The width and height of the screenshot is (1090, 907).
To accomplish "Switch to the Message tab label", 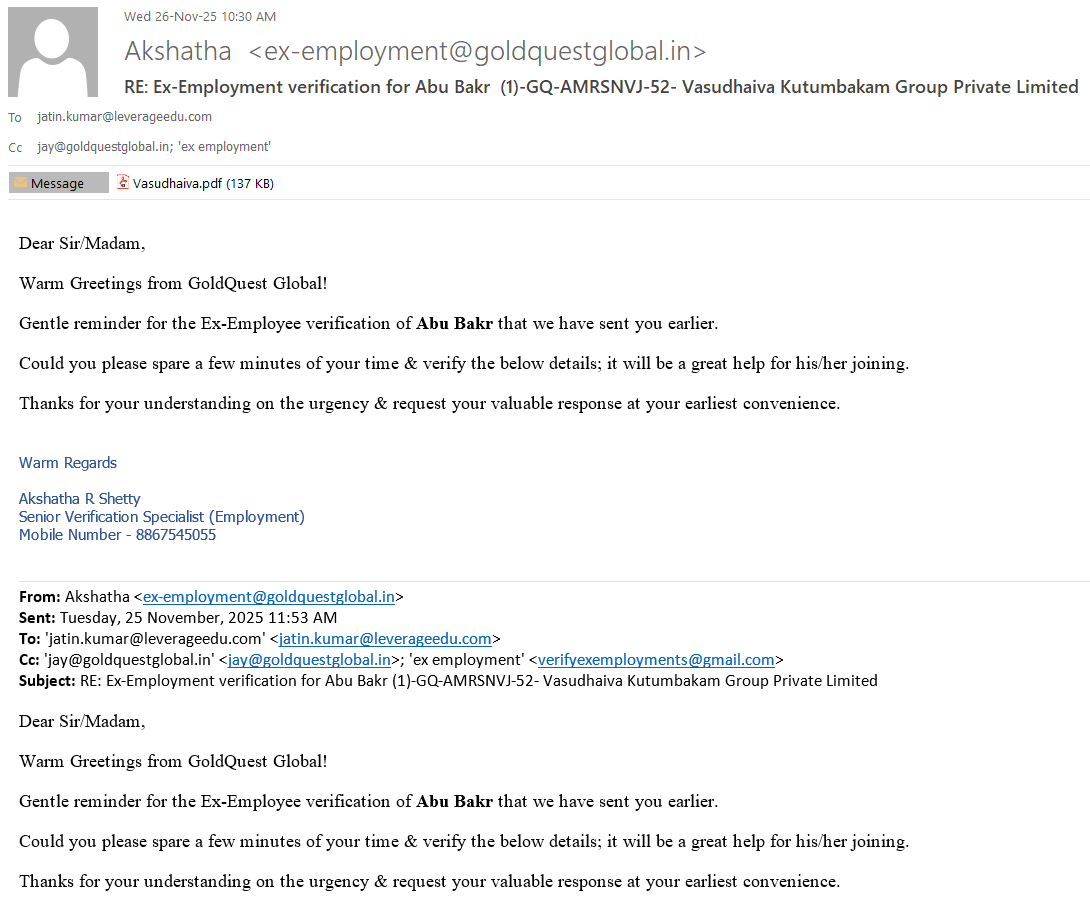I will coord(57,183).
